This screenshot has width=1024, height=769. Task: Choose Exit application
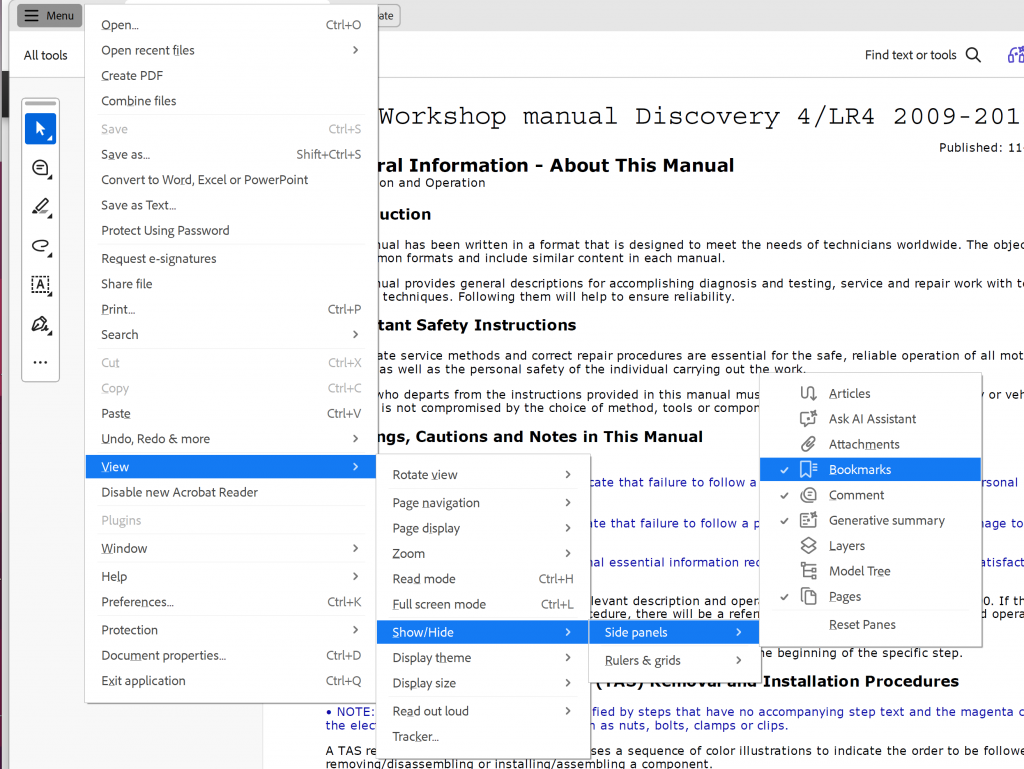(231, 680)
